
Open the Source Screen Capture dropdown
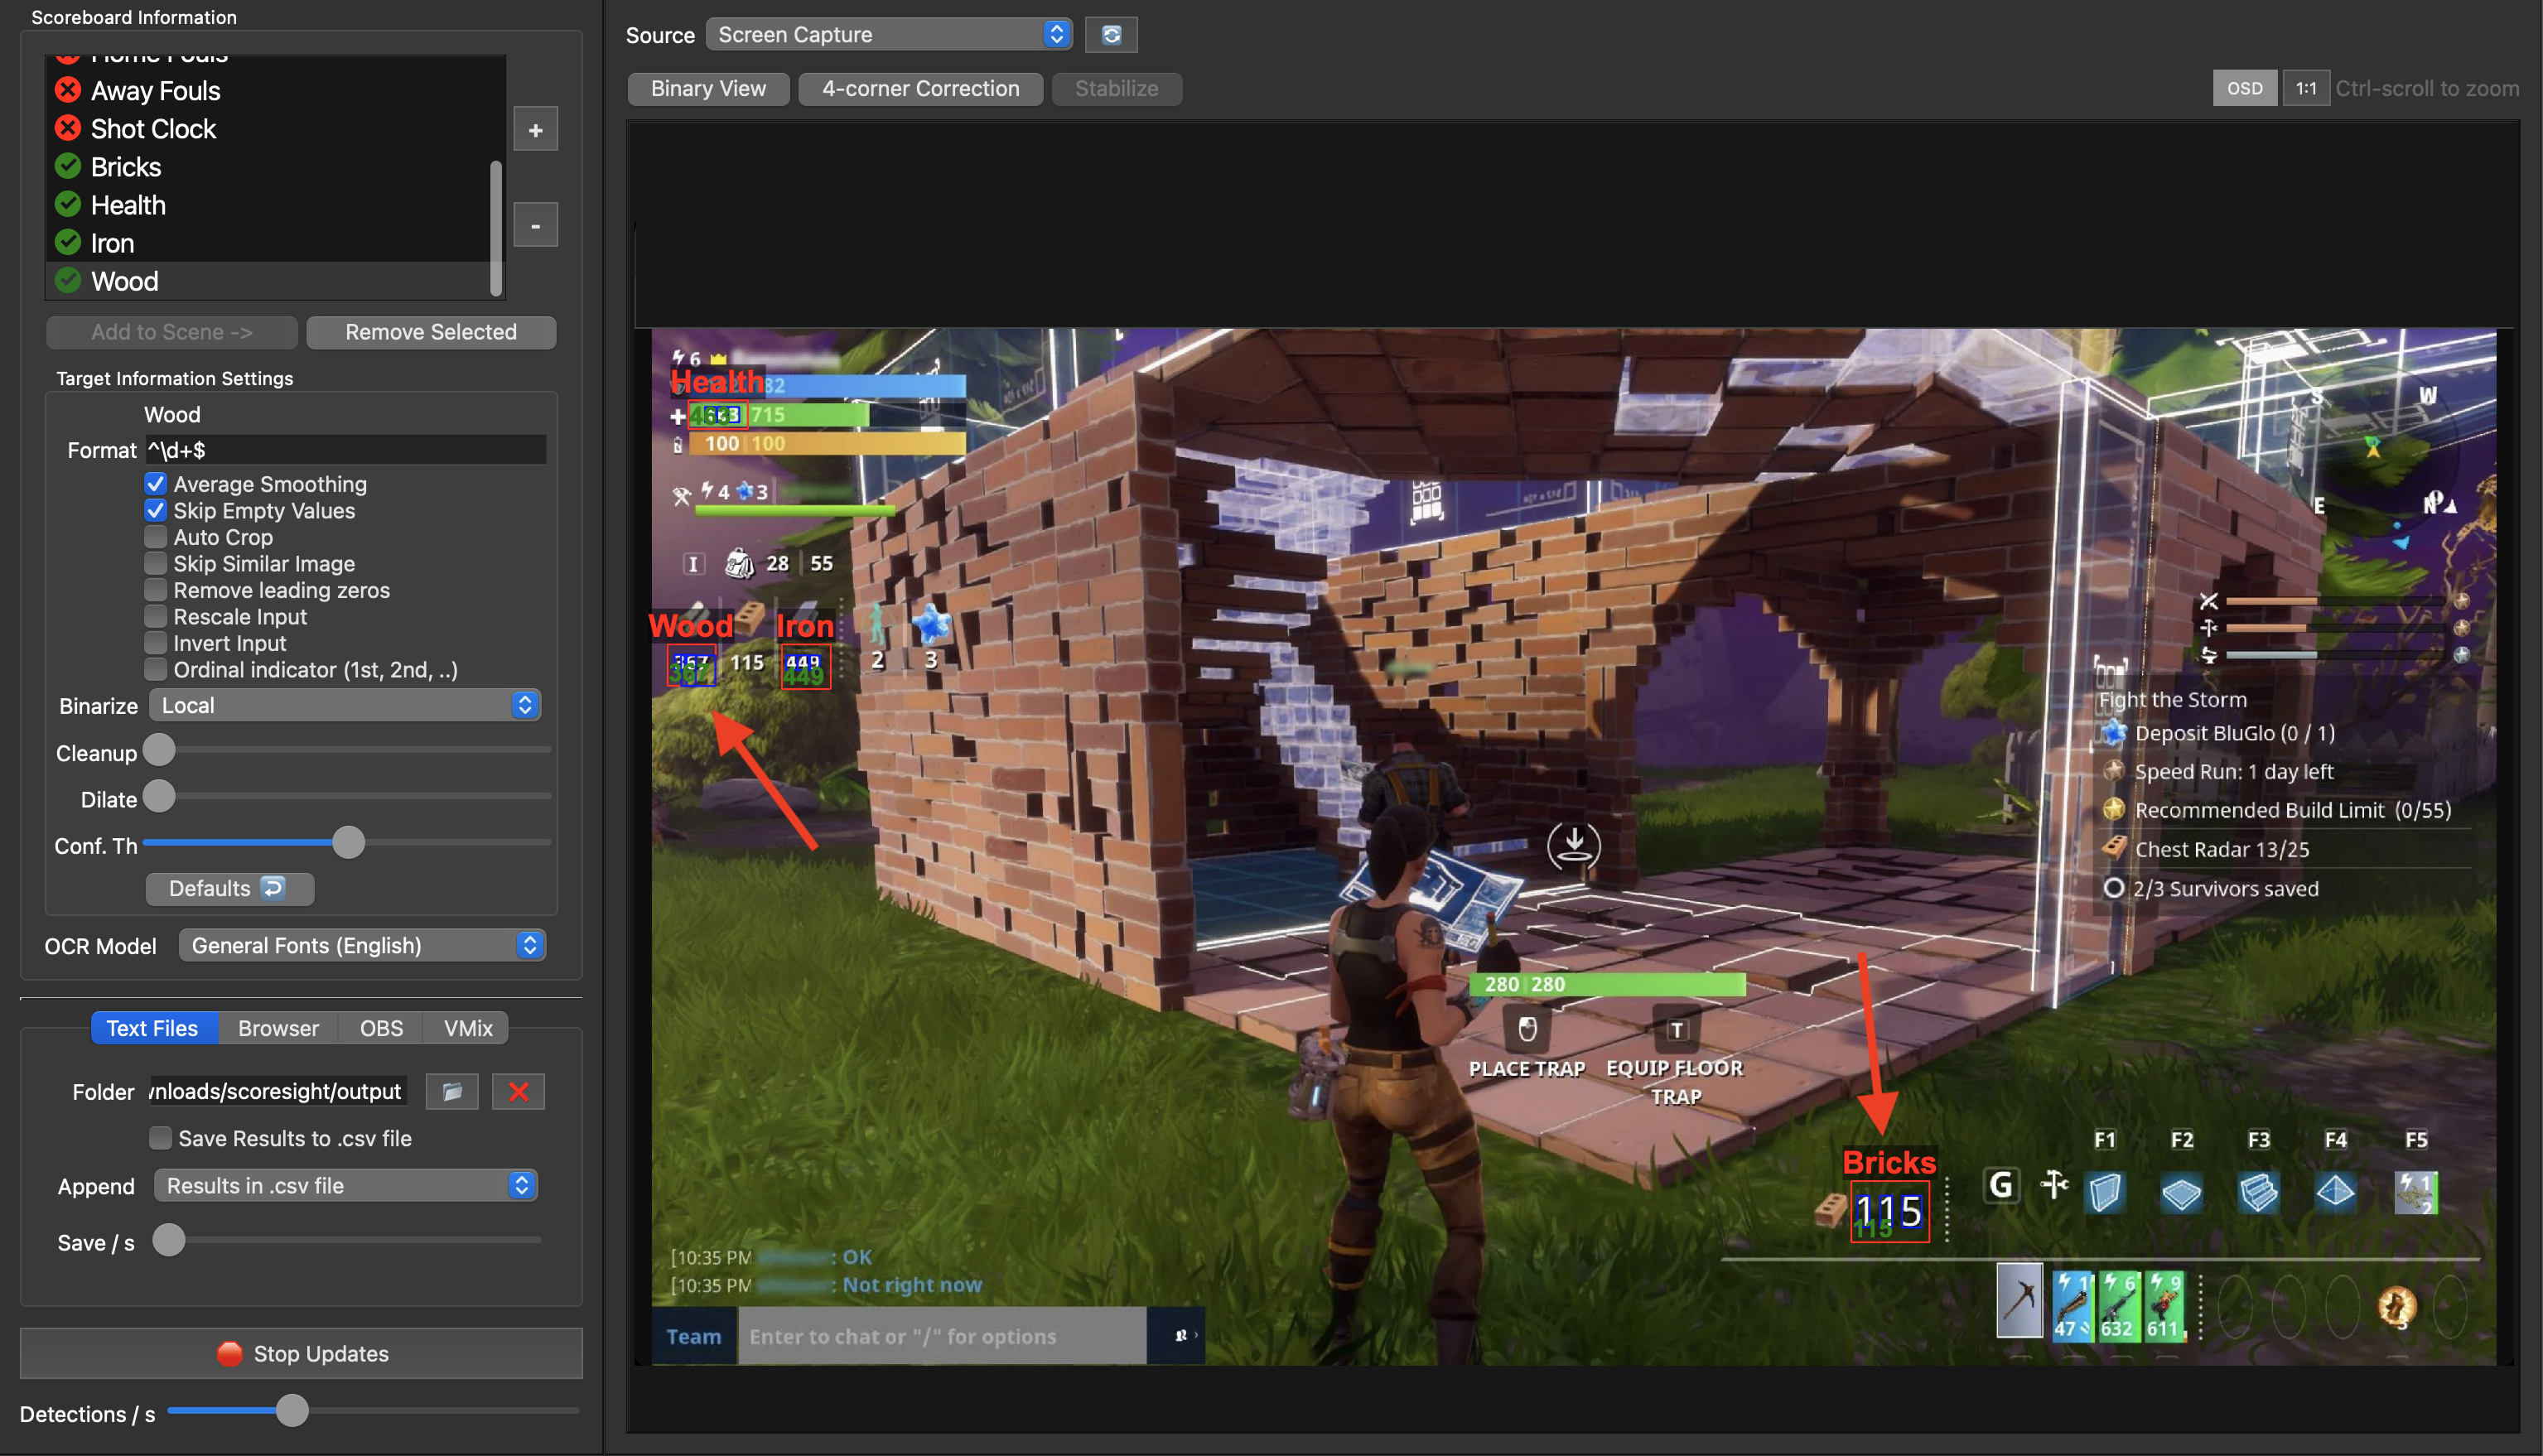click(x=888, y=35)
